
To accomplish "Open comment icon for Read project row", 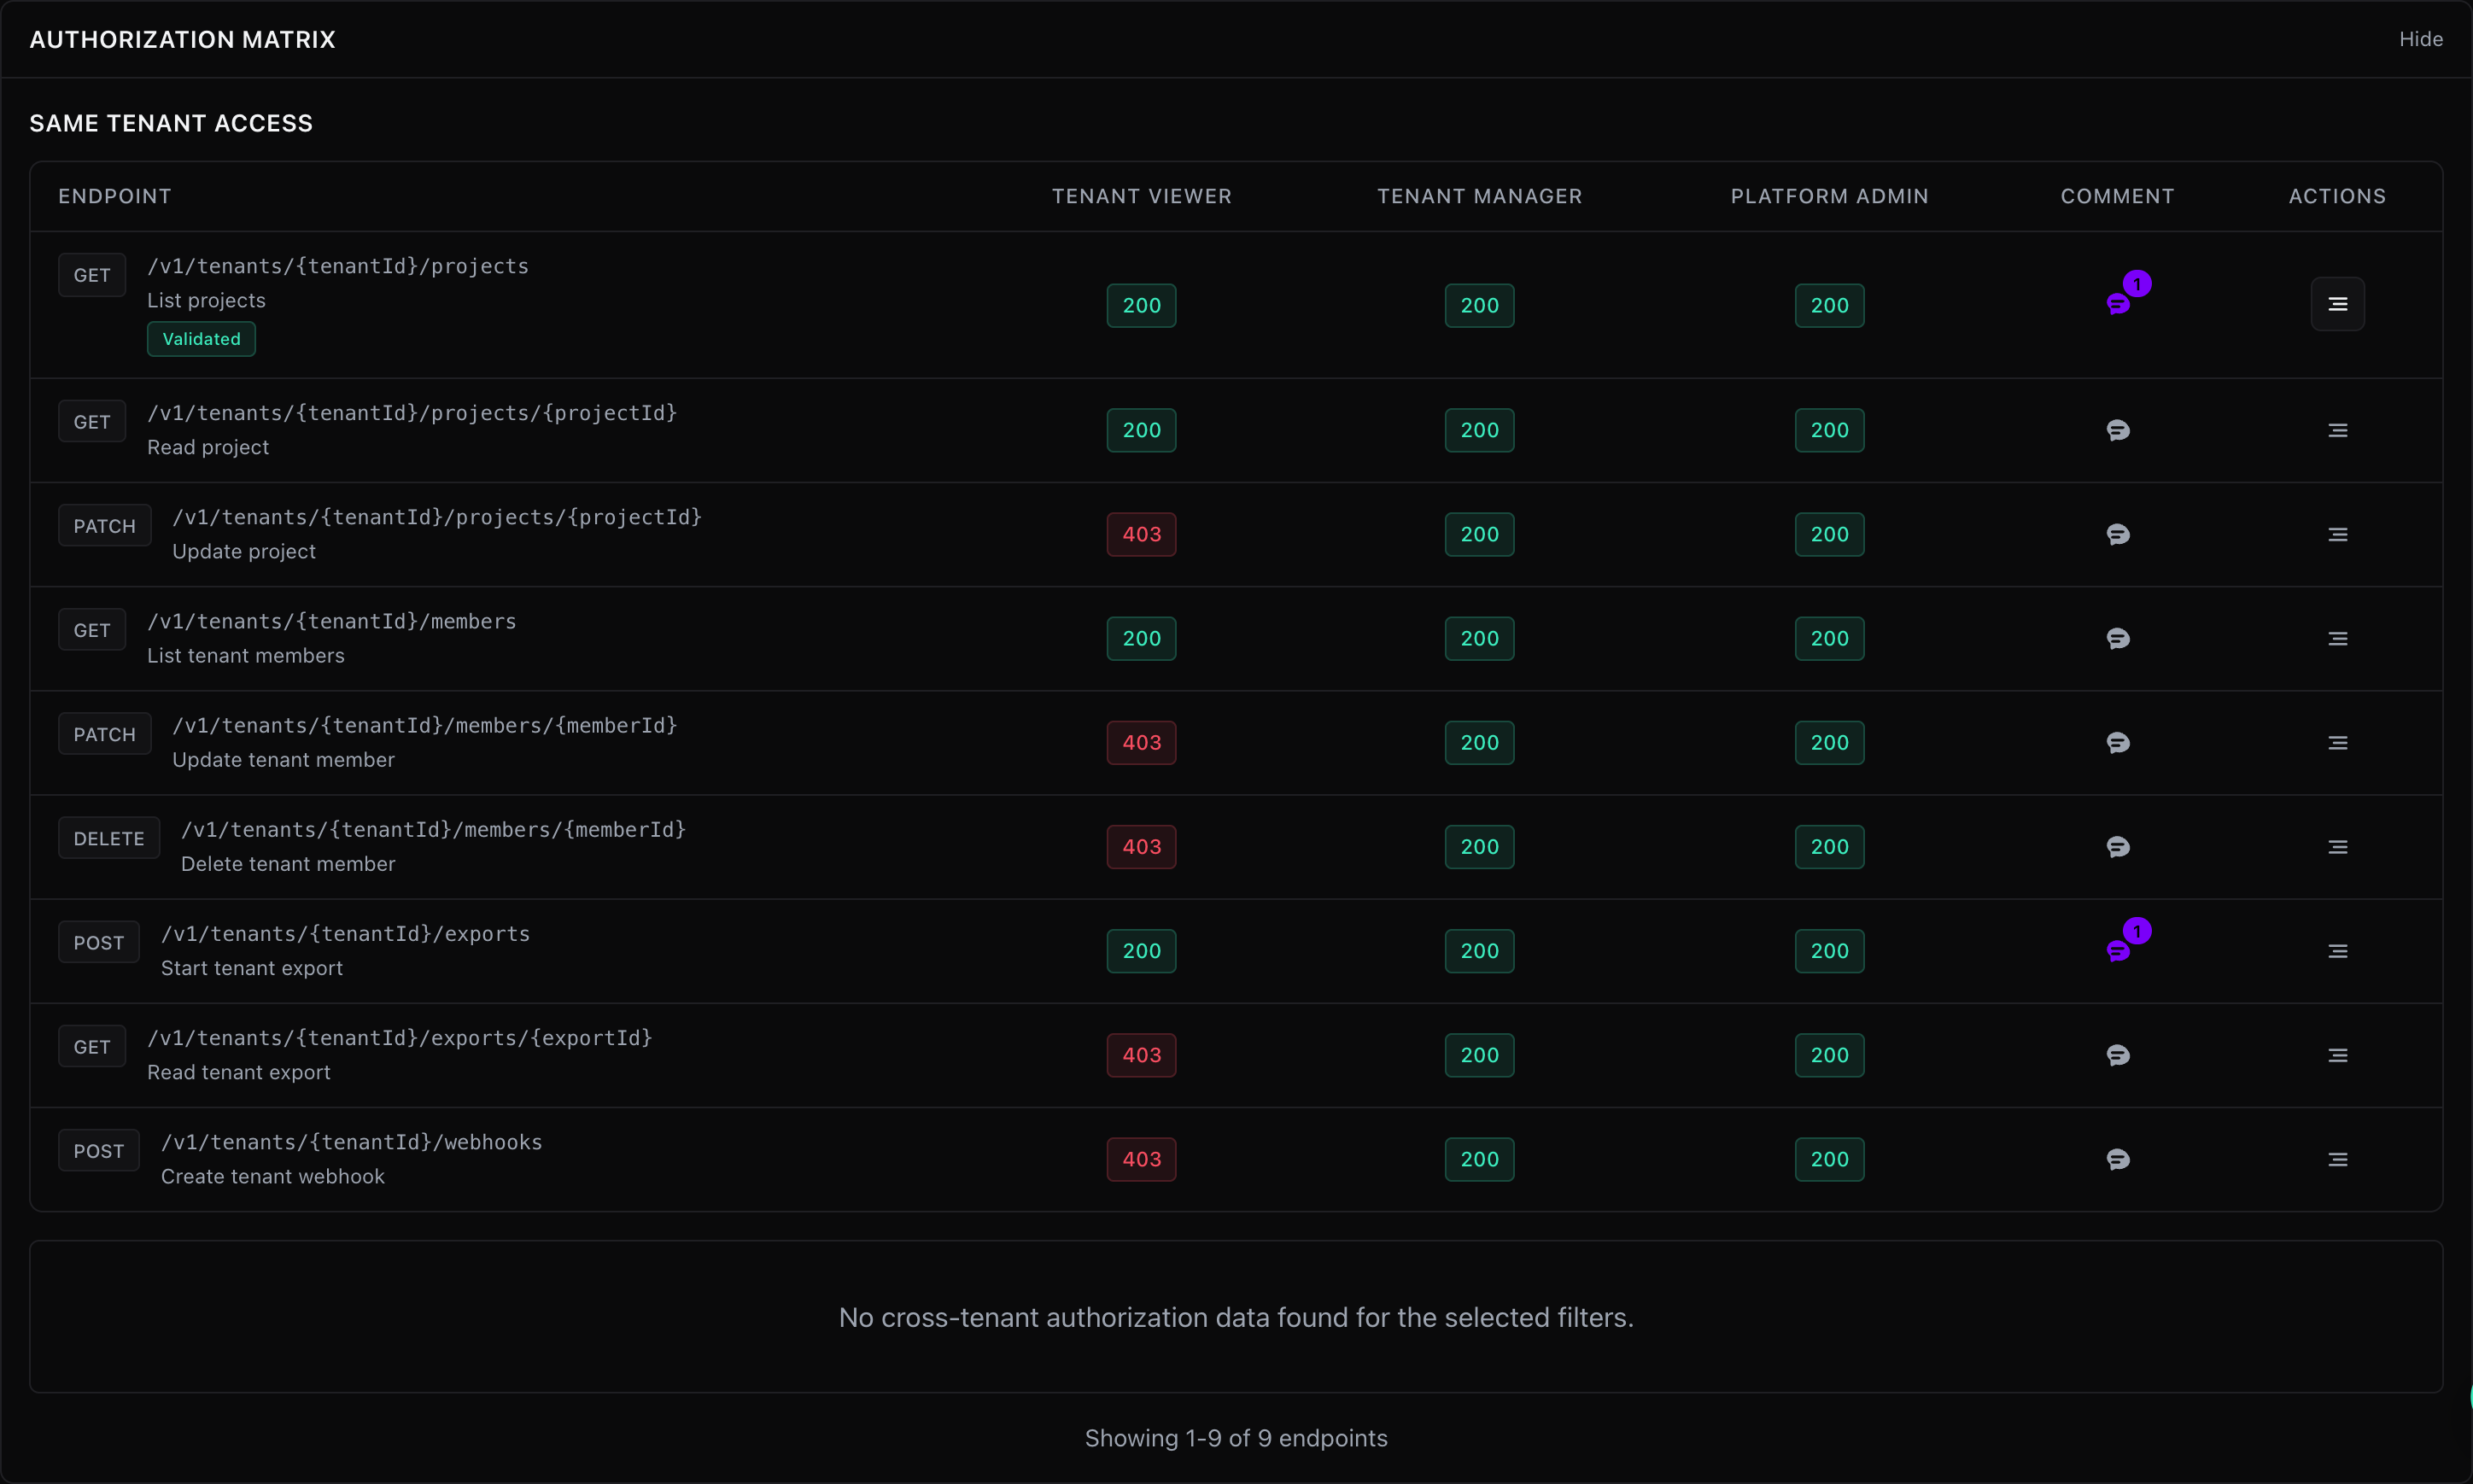I will coord(2118,430).
